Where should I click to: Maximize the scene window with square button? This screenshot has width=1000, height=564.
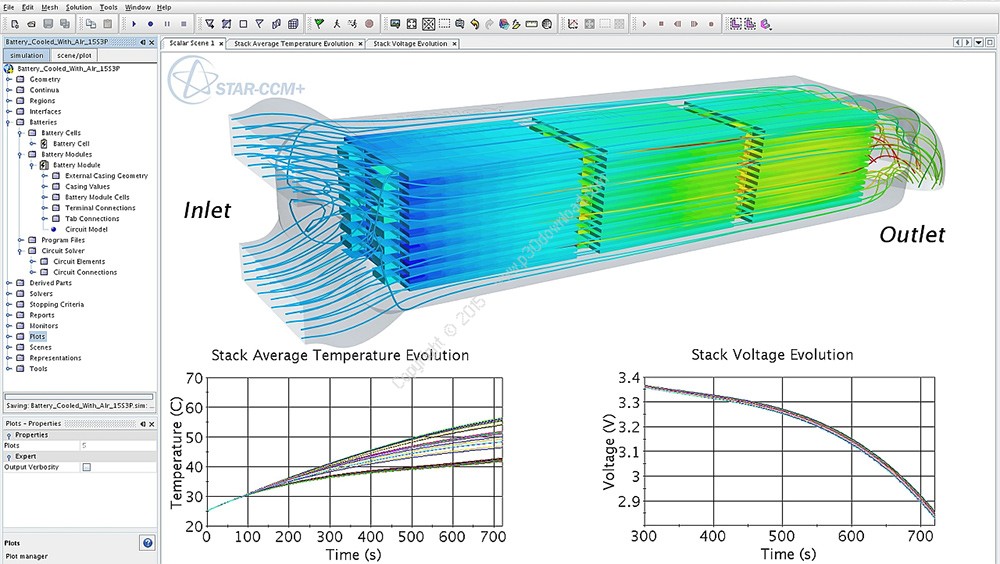pos(990,43)
